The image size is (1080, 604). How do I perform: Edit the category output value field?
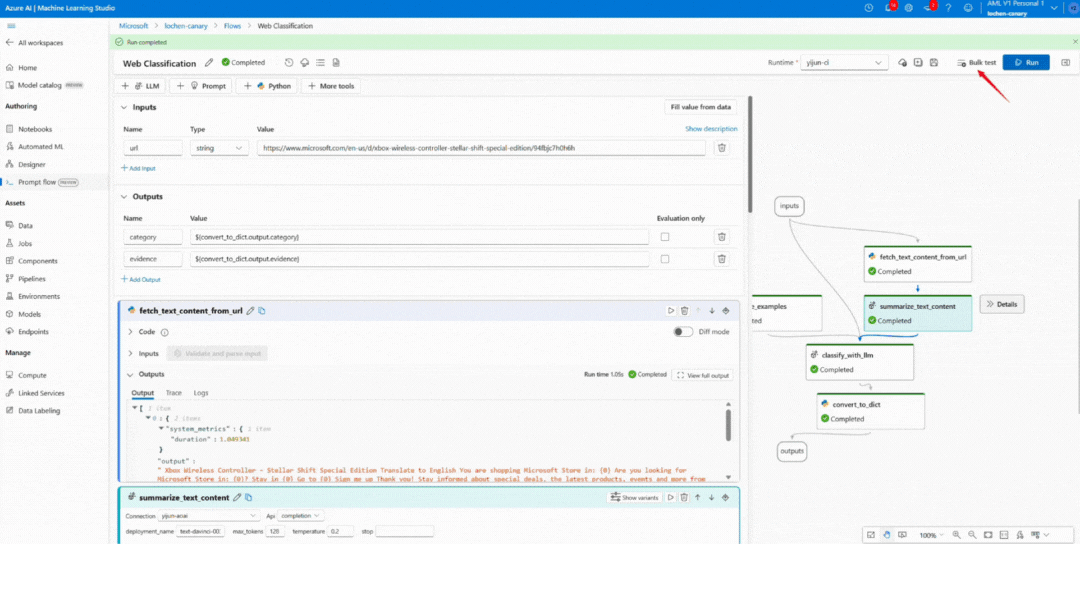[x=419, y=237]
